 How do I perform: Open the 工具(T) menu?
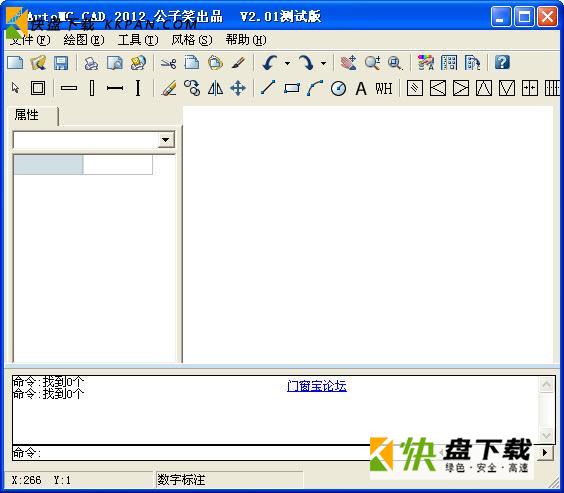[x=138, y=40]
